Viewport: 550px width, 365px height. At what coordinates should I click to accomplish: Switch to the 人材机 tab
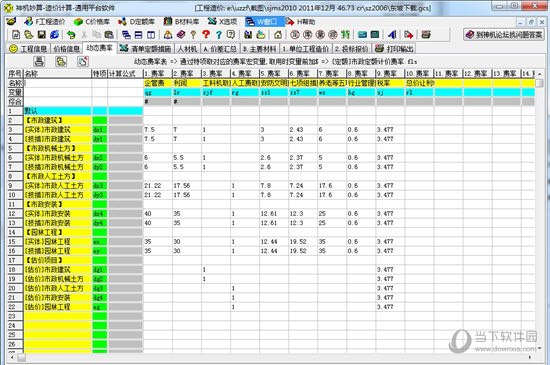pyautogui.click(x=187, y=49)
